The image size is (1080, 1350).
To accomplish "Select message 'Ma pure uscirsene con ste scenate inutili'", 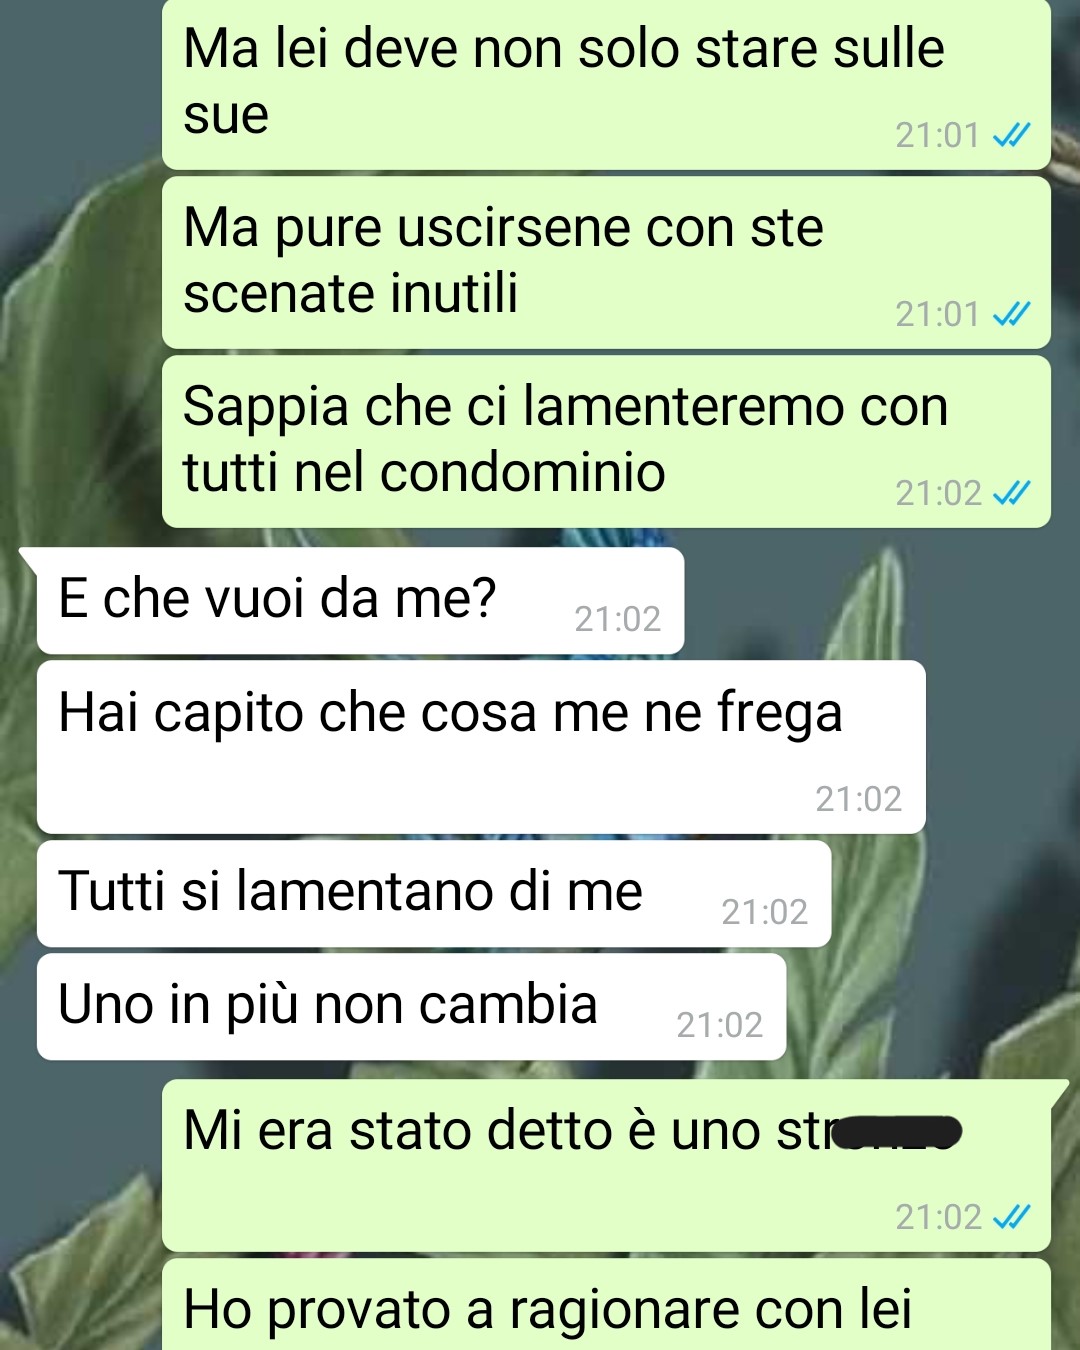I will 606,263.
